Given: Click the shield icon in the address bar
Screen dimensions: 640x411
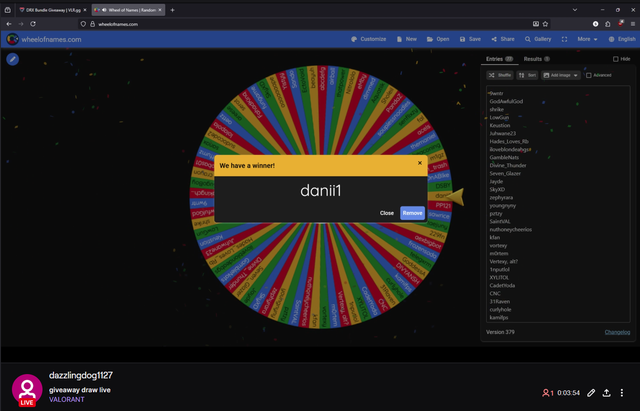Looking at the screenshot, I should click(83, 24).
